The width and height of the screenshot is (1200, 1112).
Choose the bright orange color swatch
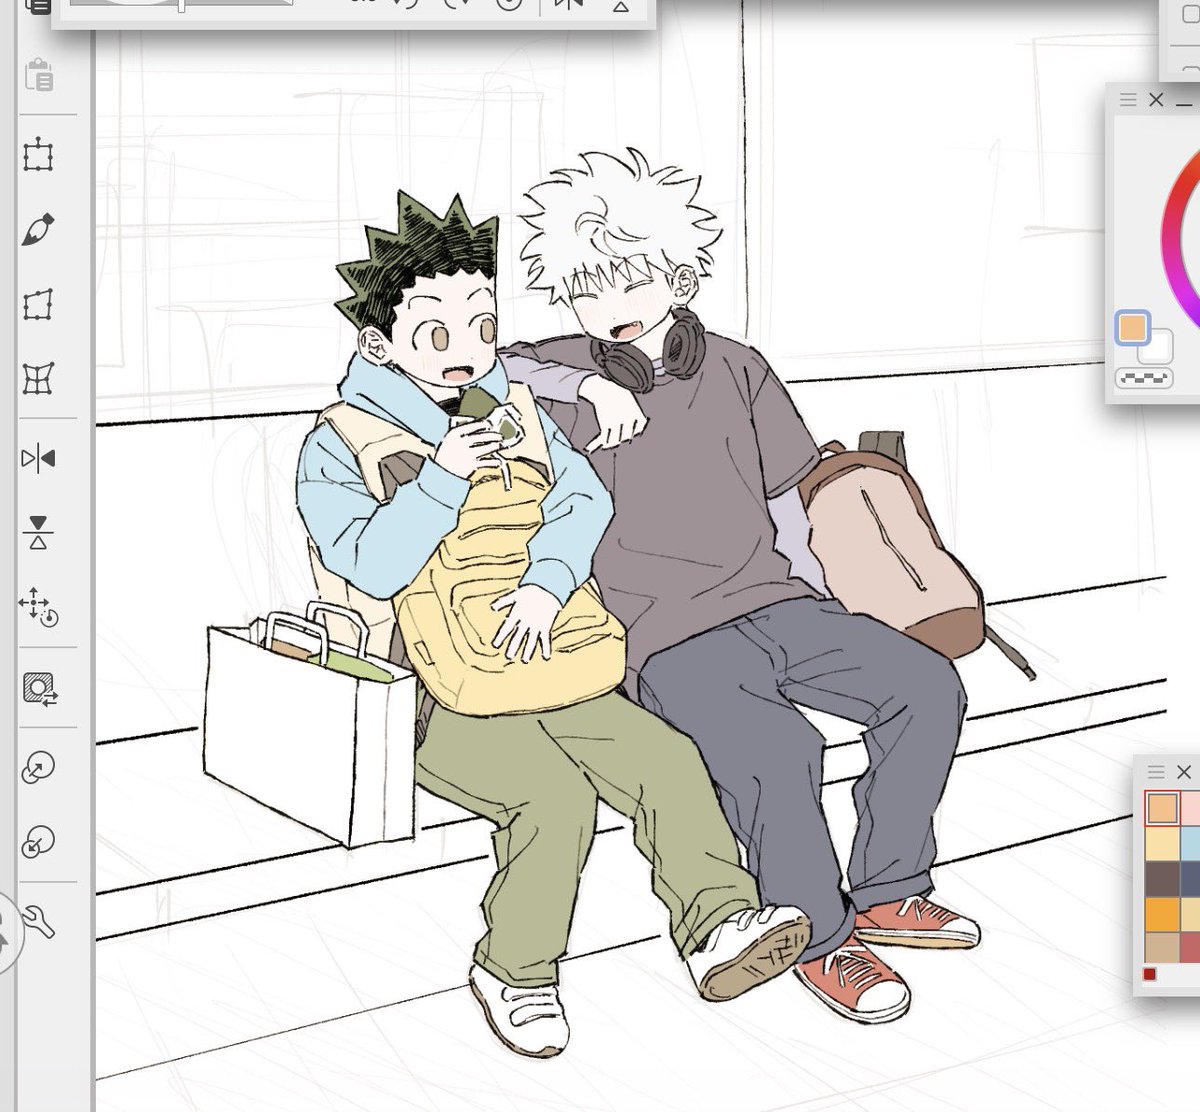click(1162, 914)
